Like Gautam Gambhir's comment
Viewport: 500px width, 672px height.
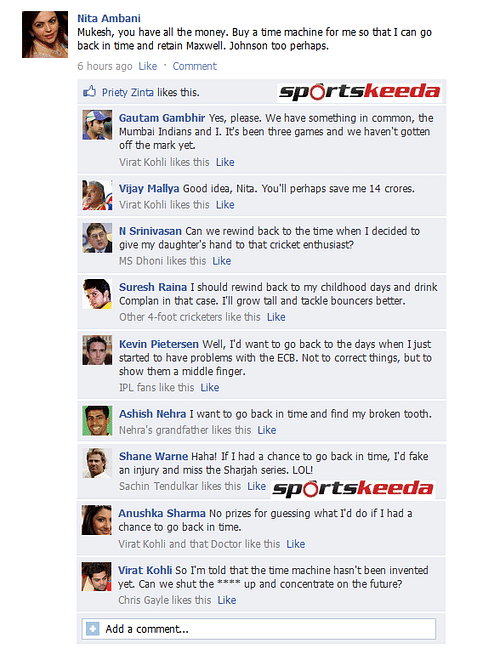point(225,162)
